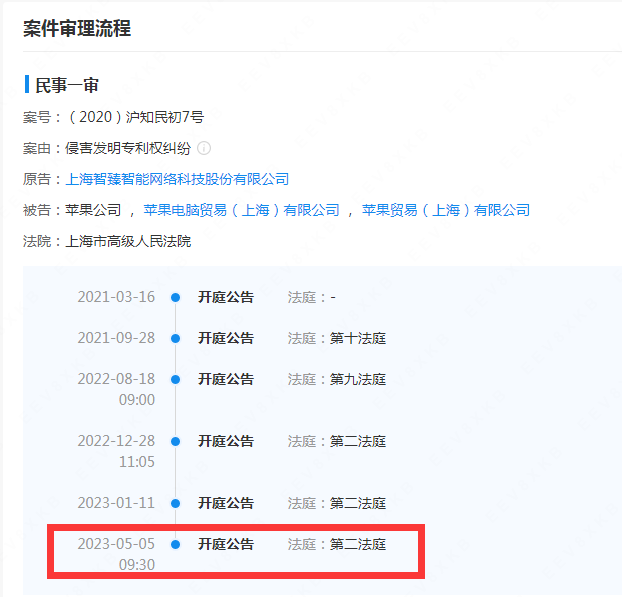This screenshot has height=597, width=622.
Task: Click 开庭公告 in the 2022-12-28 row
Action: pyautogui.click(x=226, y=441)
